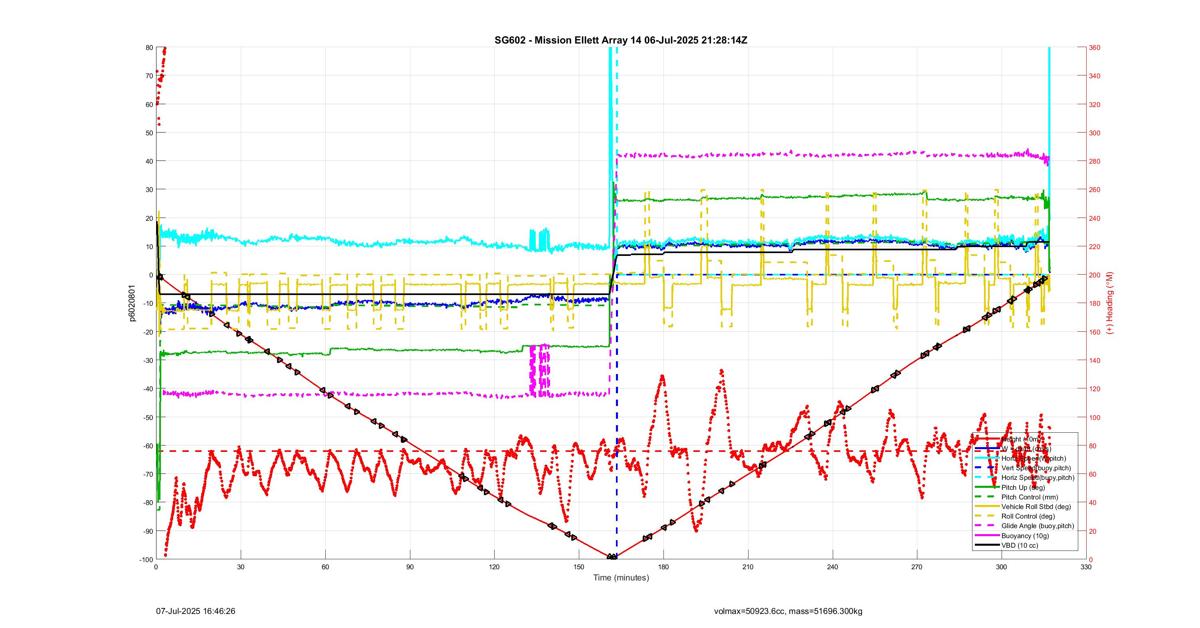Click 'Vert Speed (buoy,pitch)' legend entry

pyautogui.click(x=1036, y=468)
